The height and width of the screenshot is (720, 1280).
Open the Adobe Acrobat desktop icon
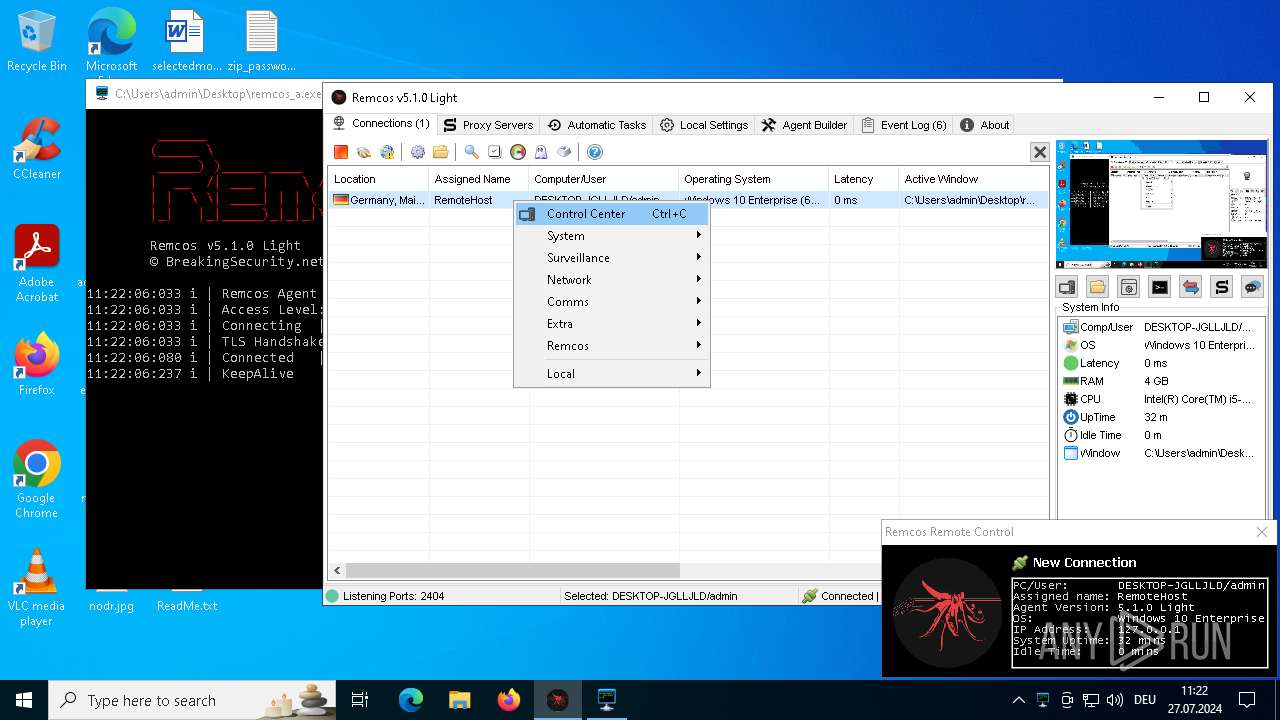(x=37, y=264)
